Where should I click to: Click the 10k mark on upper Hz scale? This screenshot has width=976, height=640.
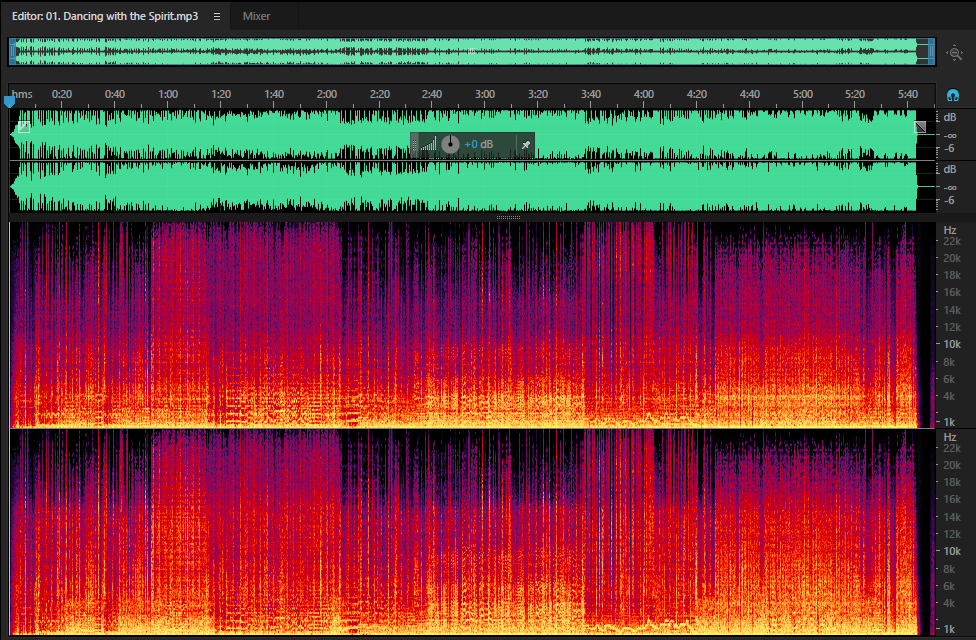[952, 344]
